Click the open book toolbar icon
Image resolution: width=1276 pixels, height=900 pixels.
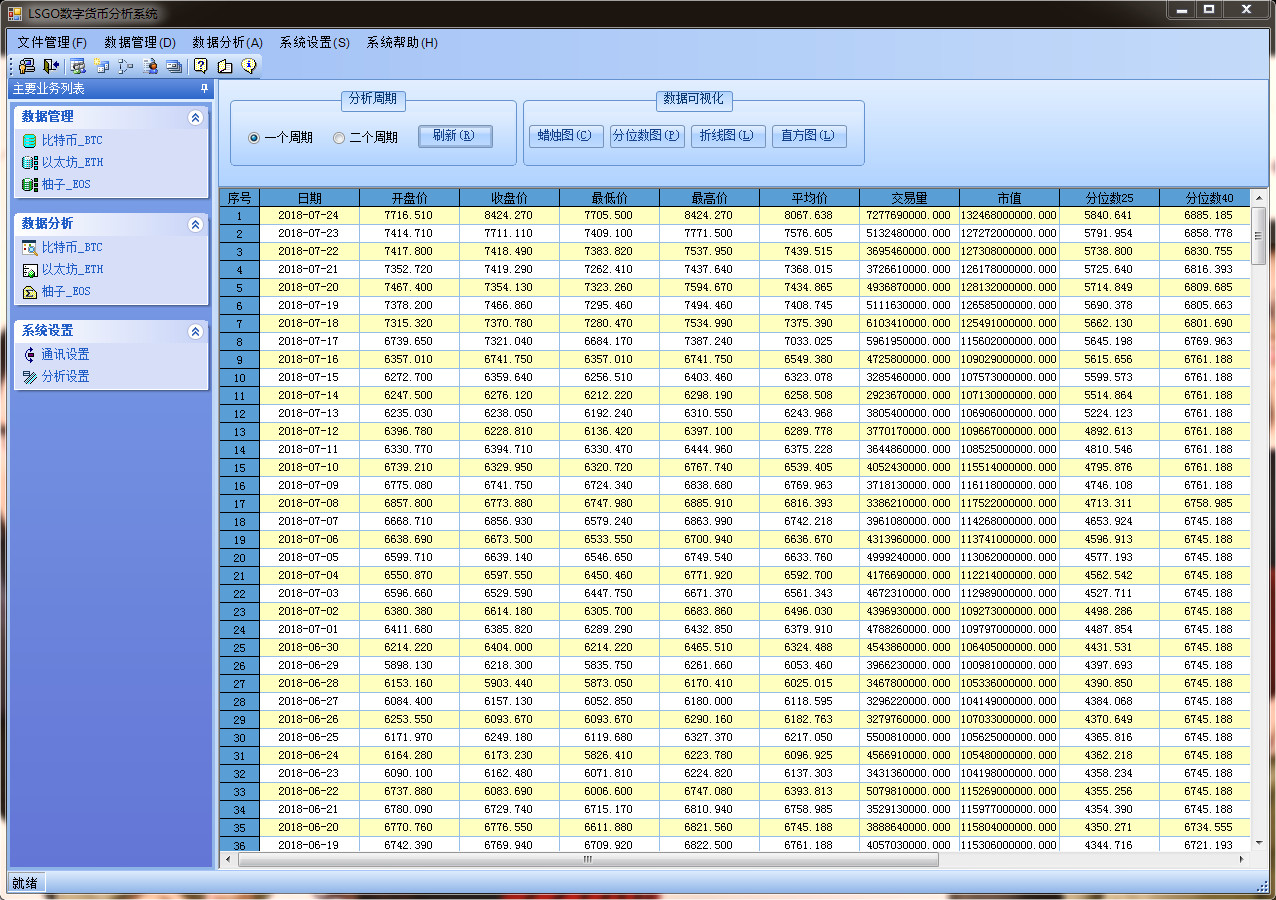(x=225, y=66)
